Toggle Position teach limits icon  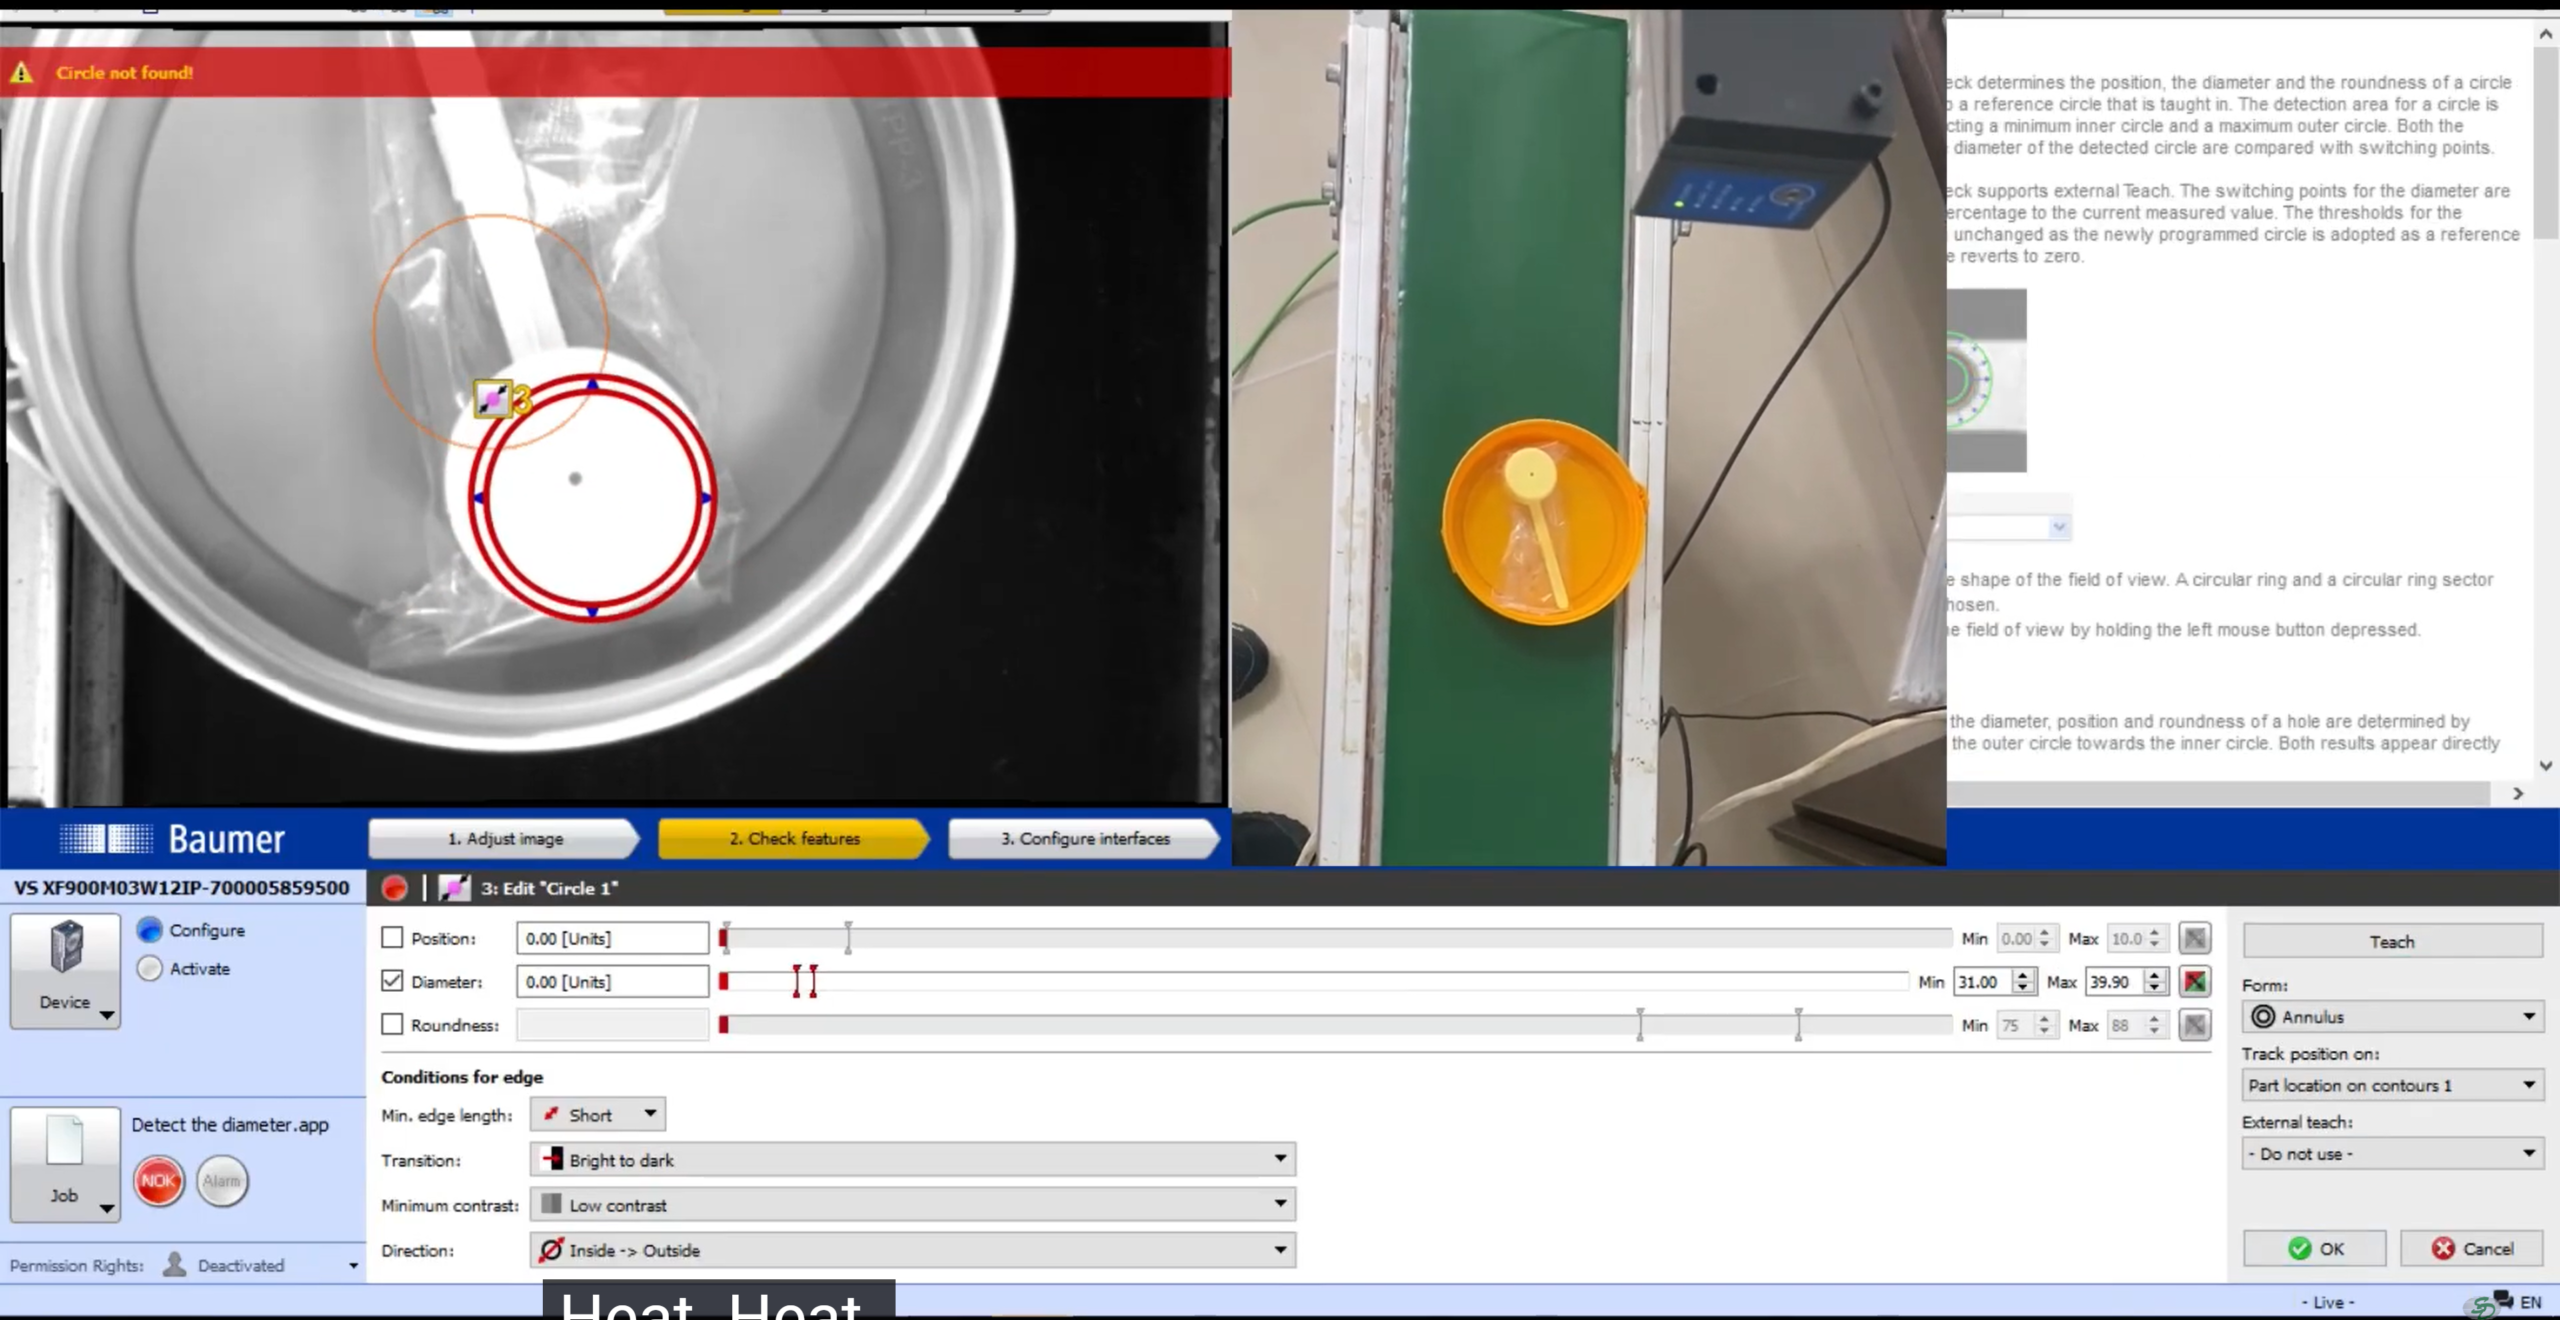[x=2194, y=938]
